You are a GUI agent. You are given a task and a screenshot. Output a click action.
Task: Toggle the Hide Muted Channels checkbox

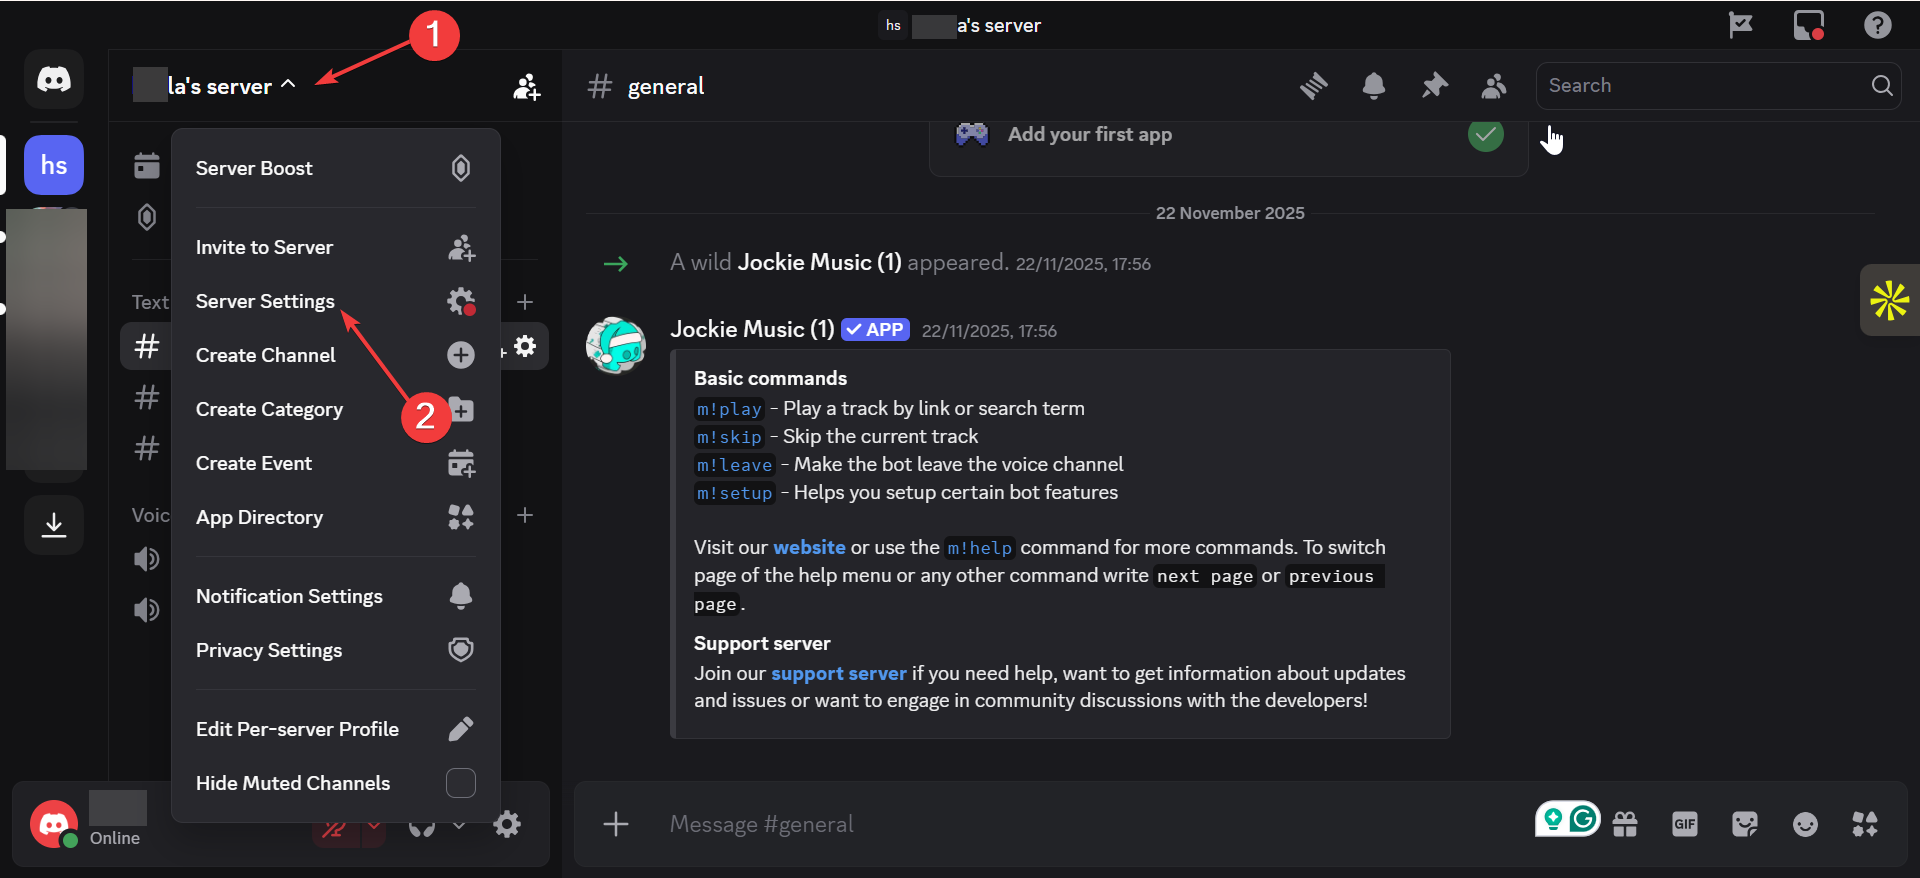(x=460, y=783)
